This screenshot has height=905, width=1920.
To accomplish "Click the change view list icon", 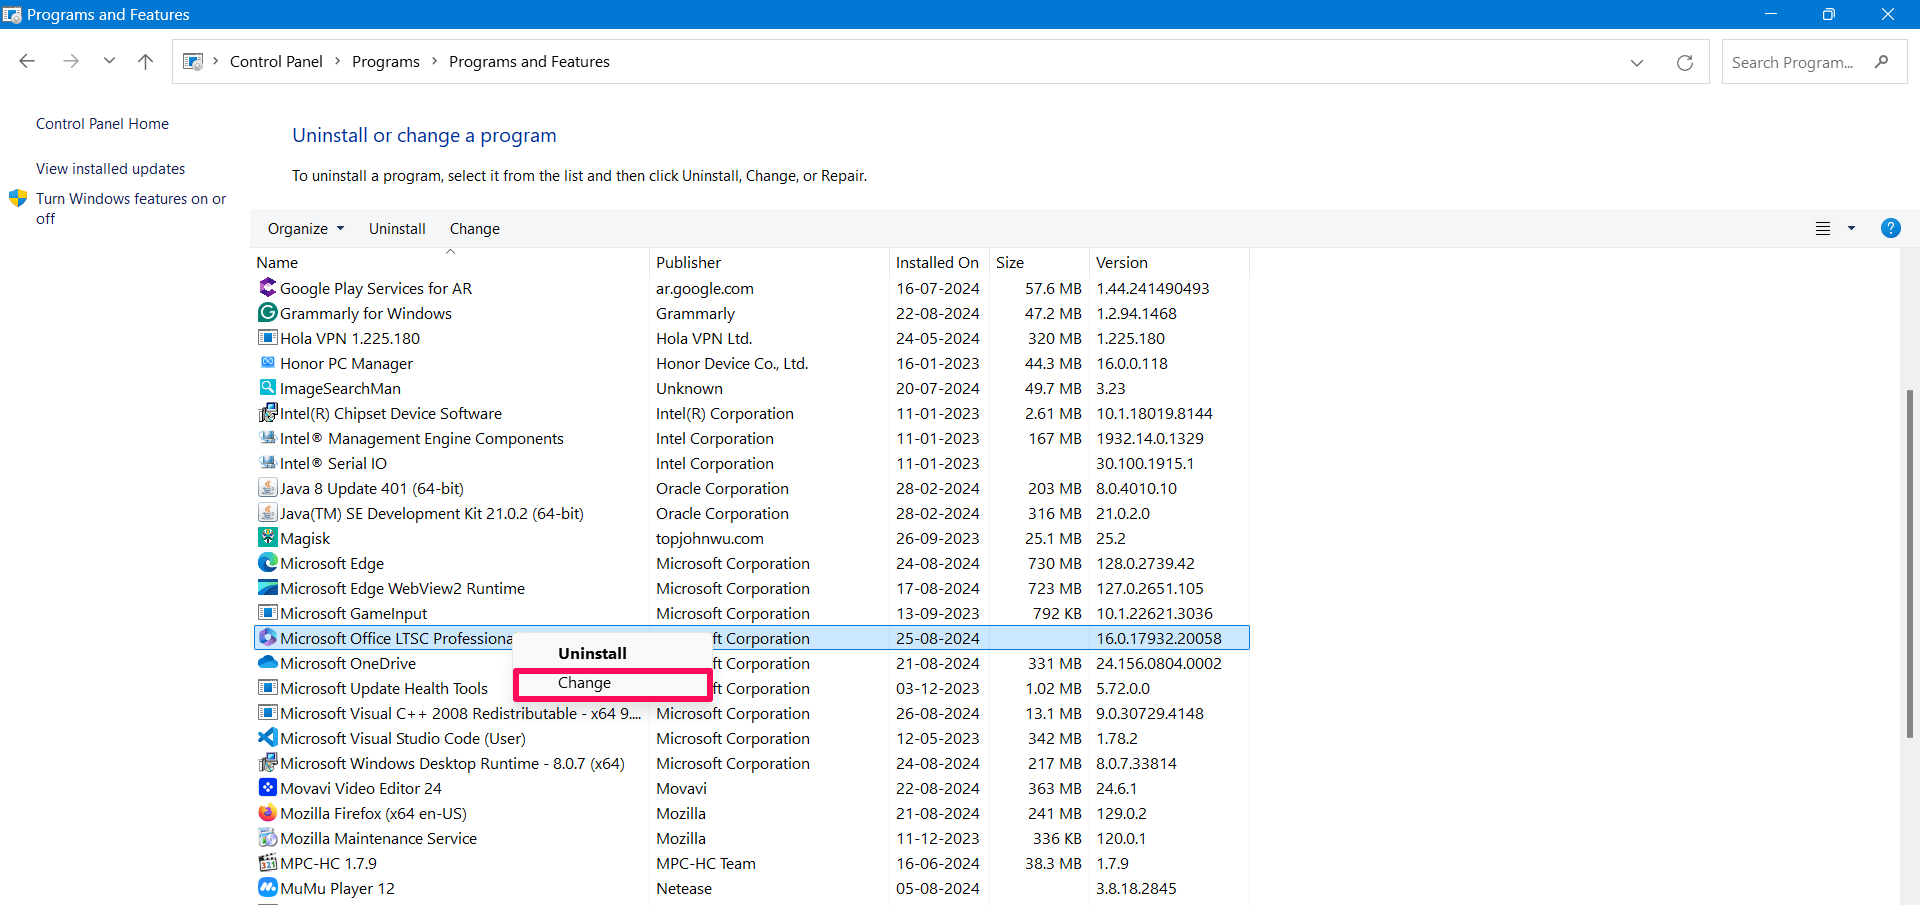I will pos(1823,228).
